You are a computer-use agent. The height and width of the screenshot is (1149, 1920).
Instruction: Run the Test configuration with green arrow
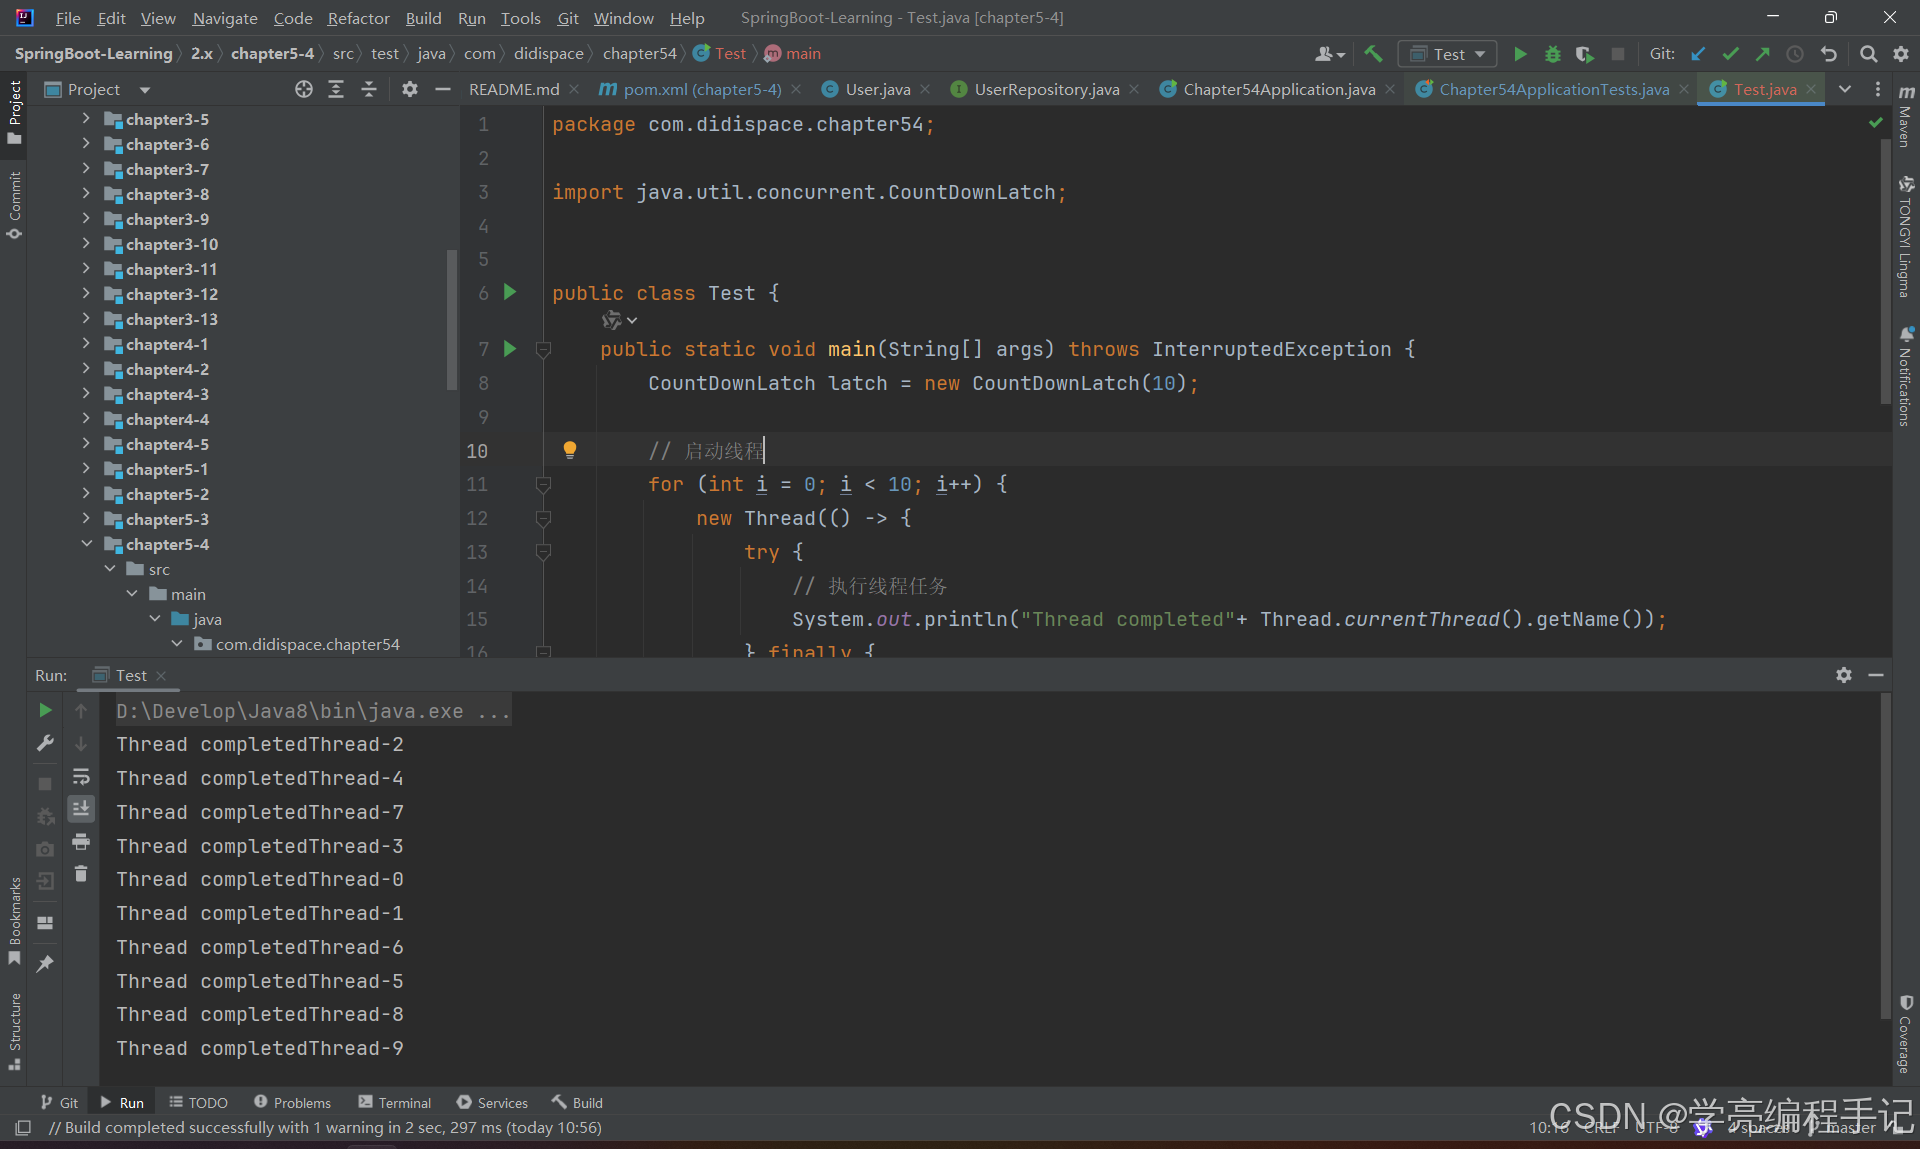point(1520,54)
